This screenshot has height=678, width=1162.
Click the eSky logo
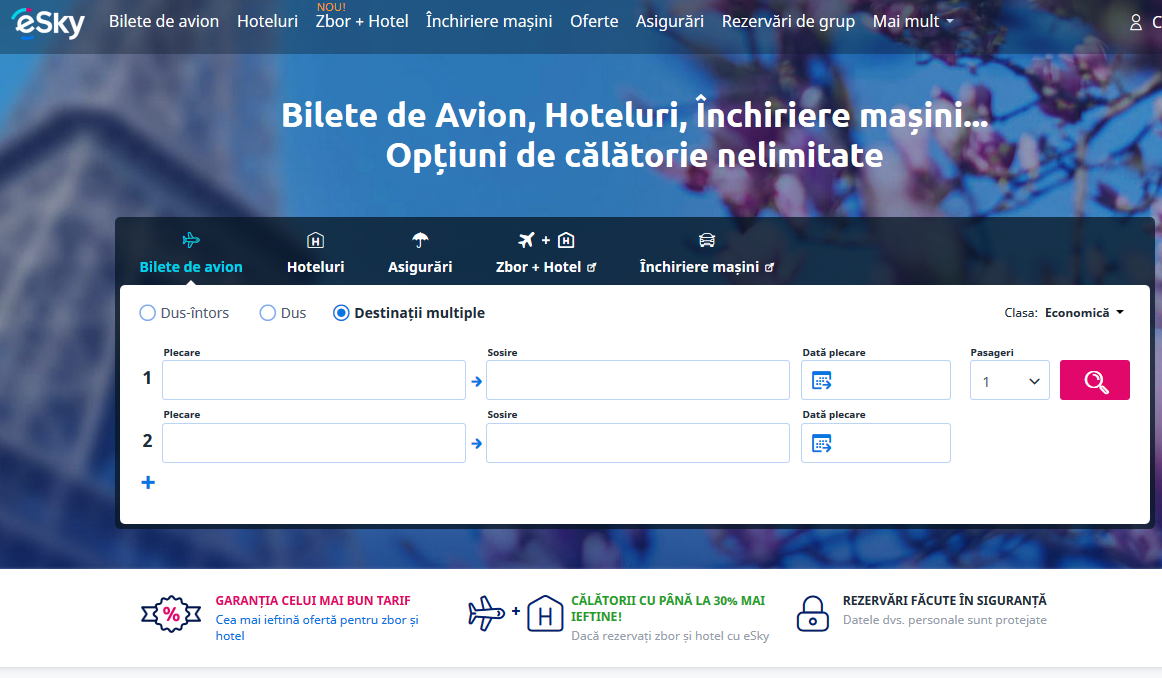pos(48,22)
